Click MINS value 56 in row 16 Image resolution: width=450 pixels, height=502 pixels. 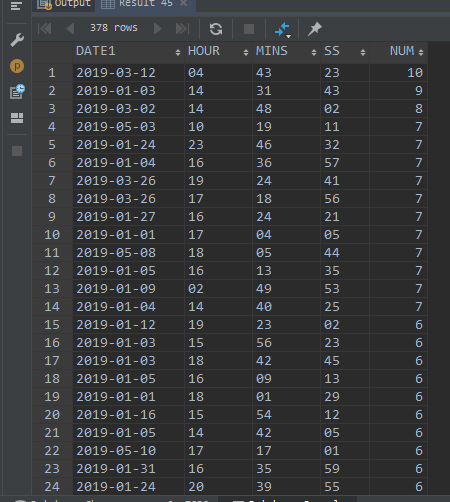pyautogui.click(x=286, y=343)
